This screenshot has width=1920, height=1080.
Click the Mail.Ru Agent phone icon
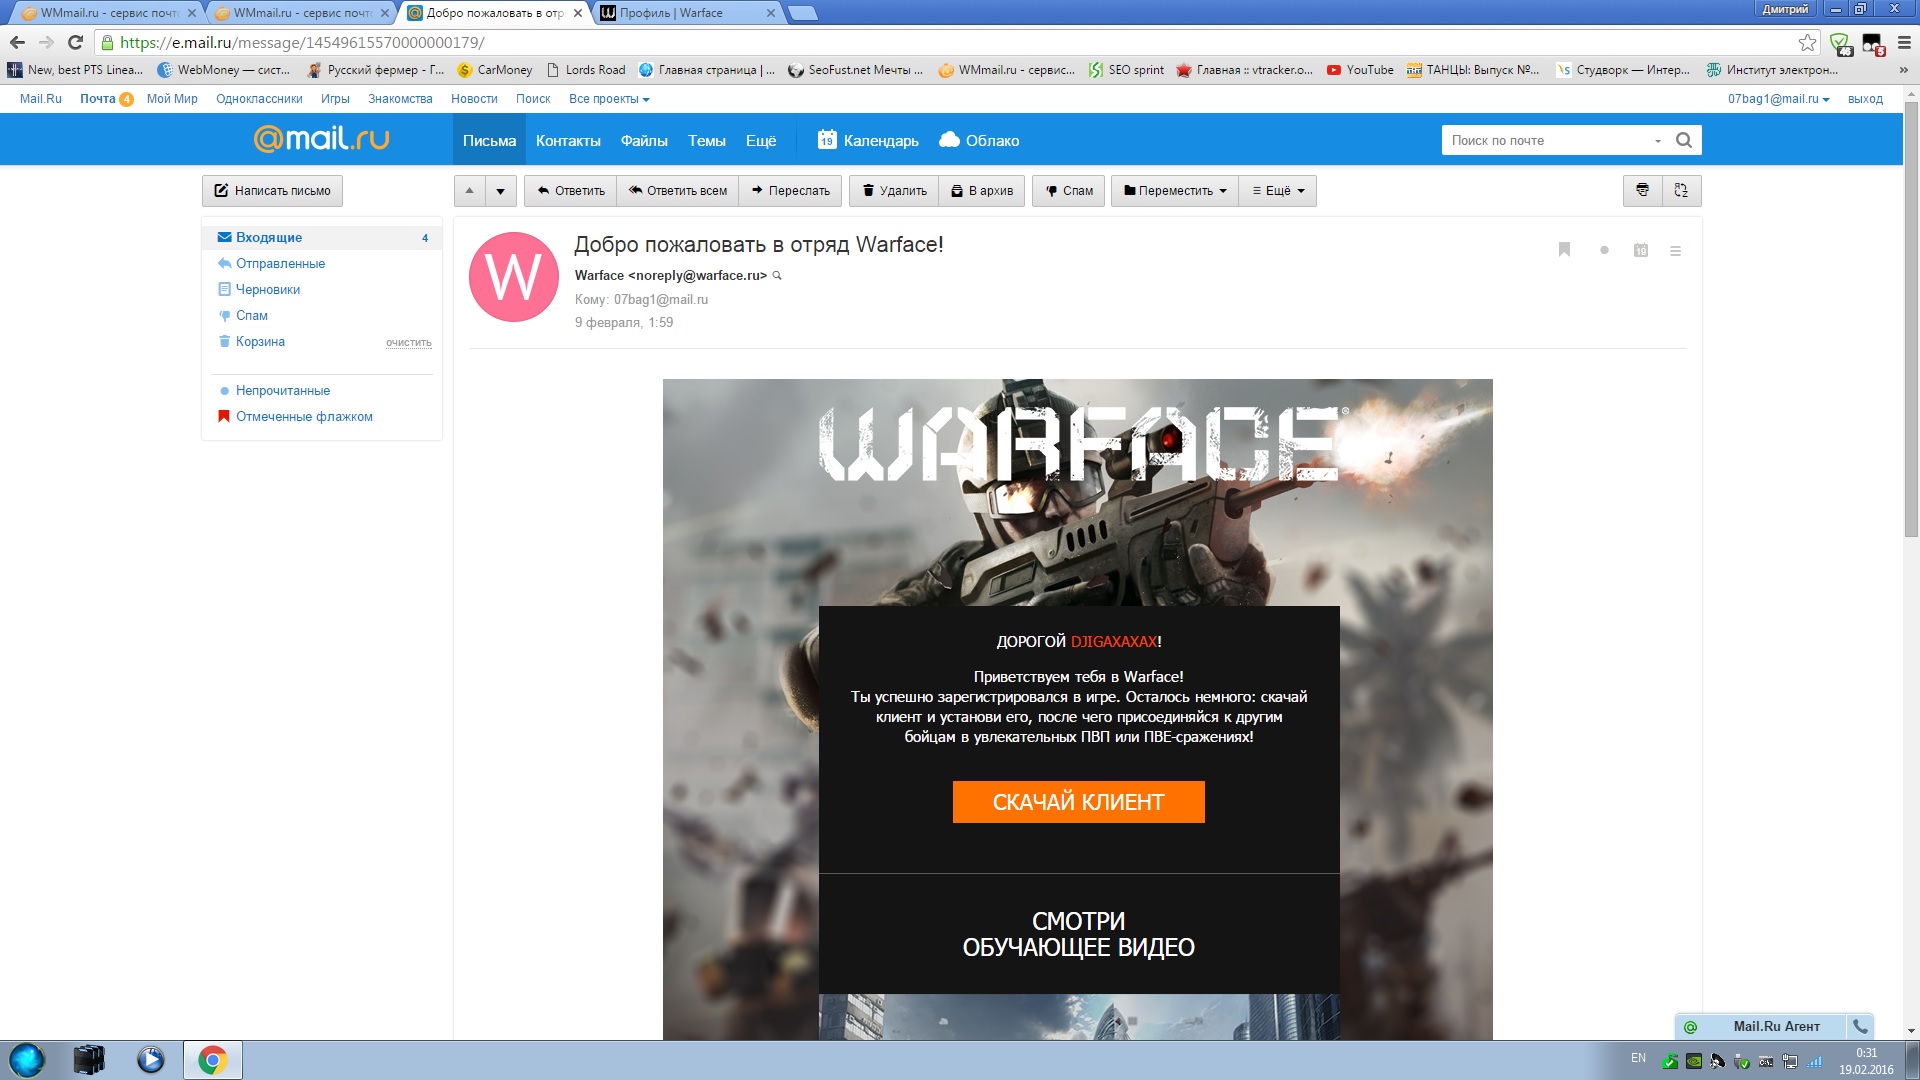pos(1860,1026)
